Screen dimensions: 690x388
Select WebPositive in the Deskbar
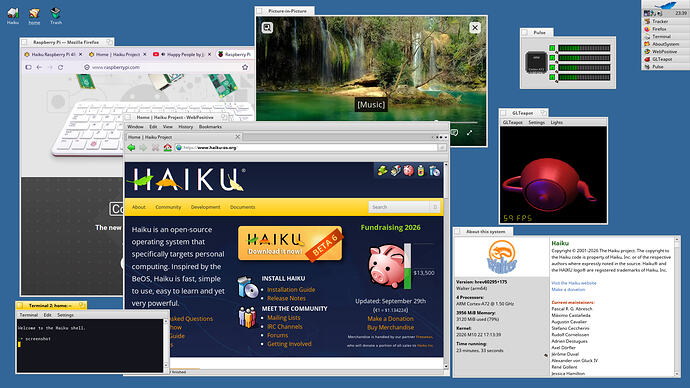pos(665,51)
